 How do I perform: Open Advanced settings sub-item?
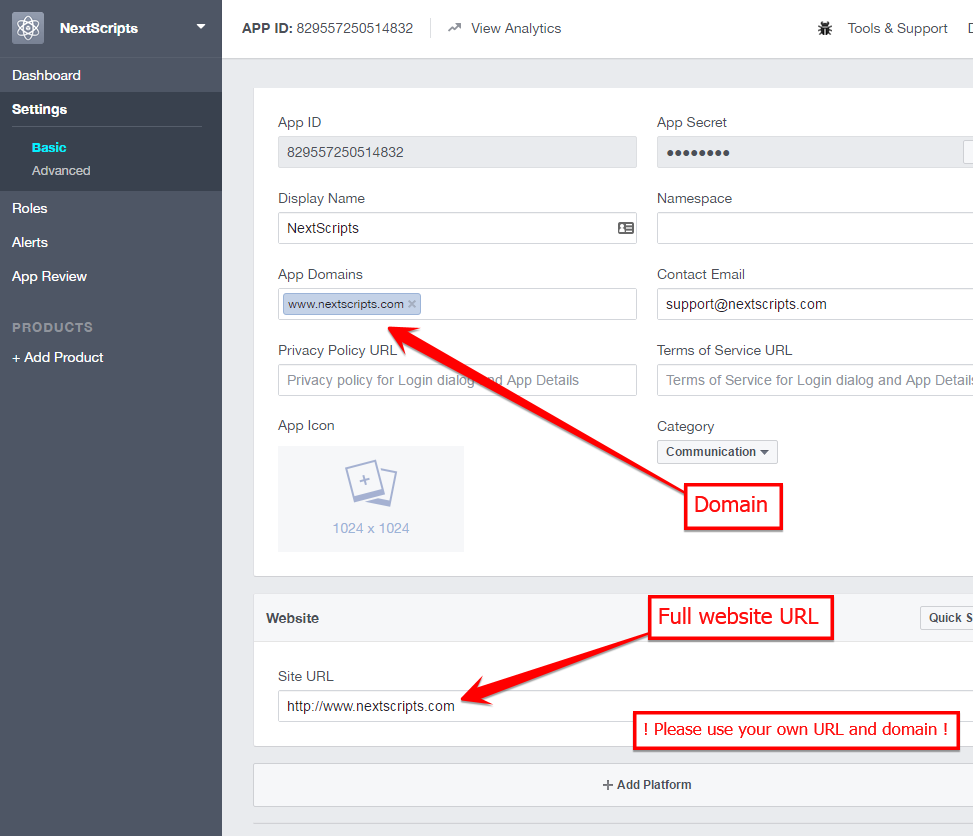[x=61, y=171]
